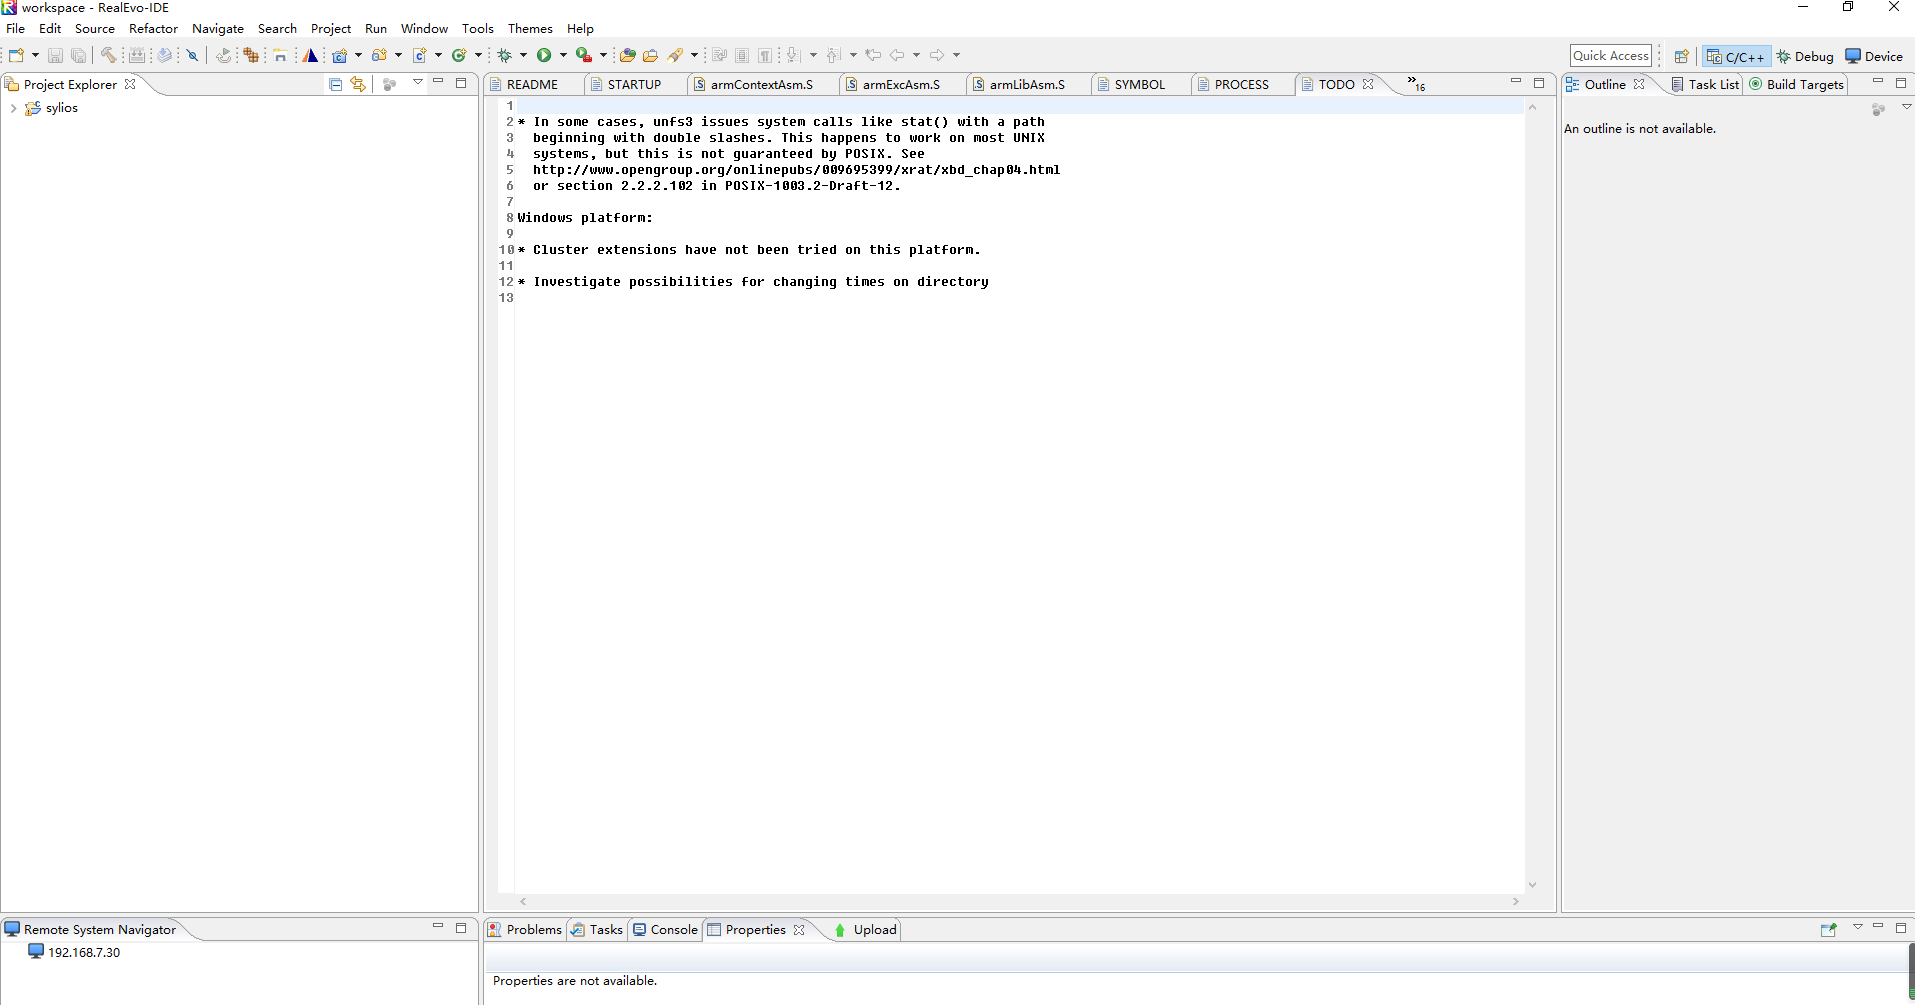Image resolution: width=1915 pixels, height=1005 pixels.
Task: Expand the sylios project tree node
Action: 13,108
